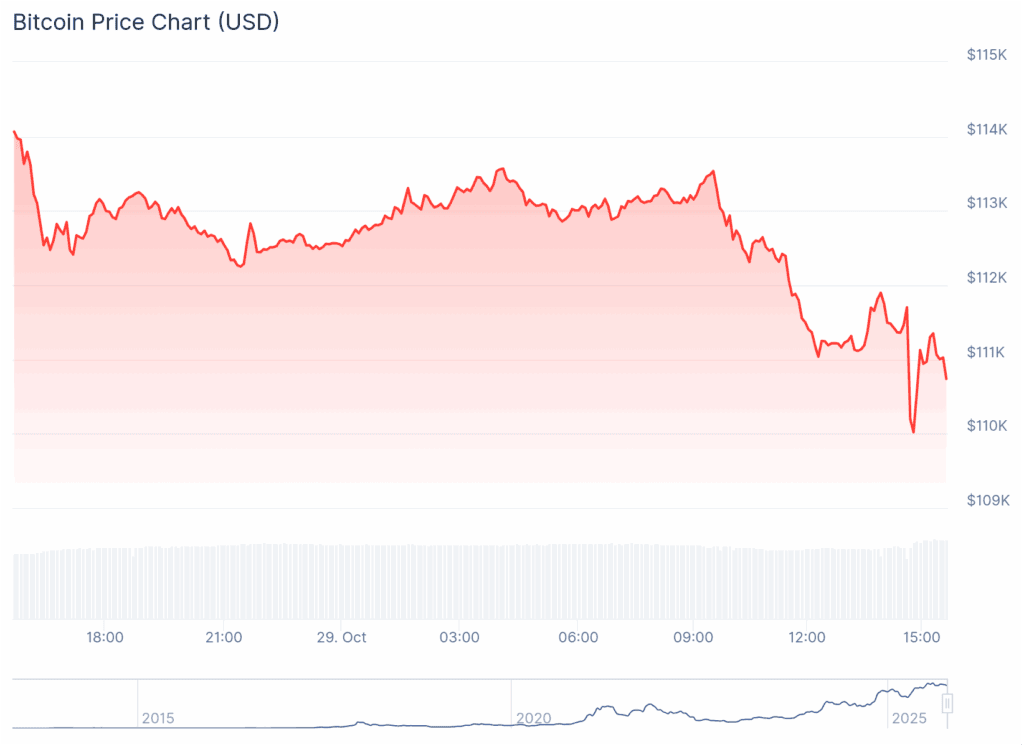1024x747 pixels.
Task: Click the $114K price axis label
Action: (x=987, y=129)
